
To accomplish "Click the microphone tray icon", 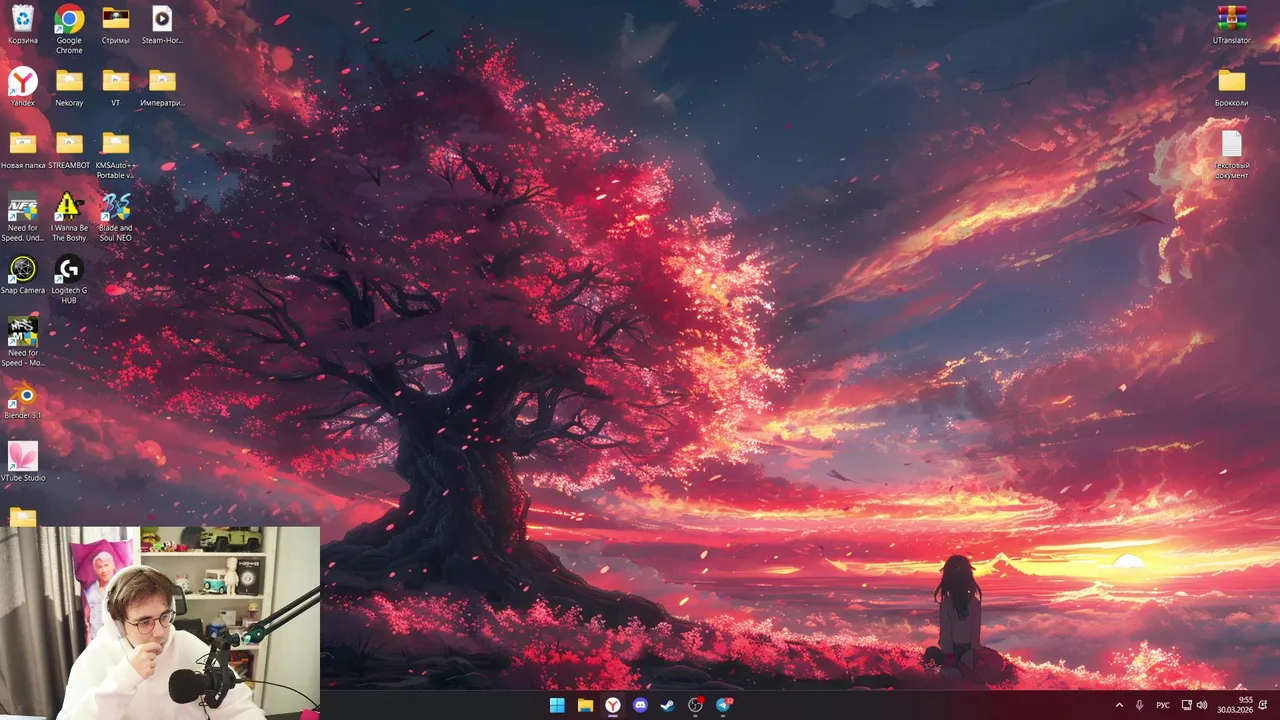I will coord(1139,705).
